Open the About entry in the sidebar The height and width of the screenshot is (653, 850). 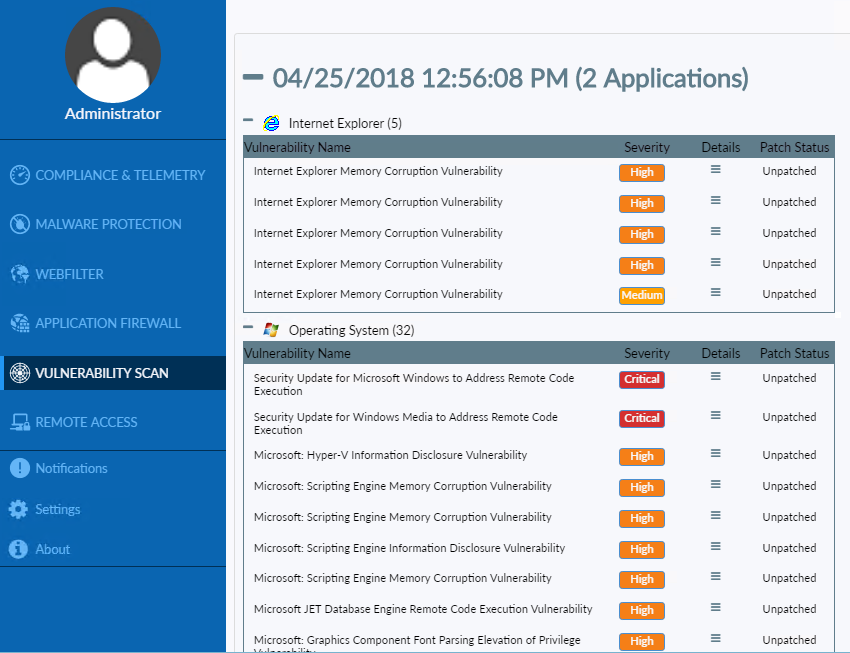tap(52, 548)
